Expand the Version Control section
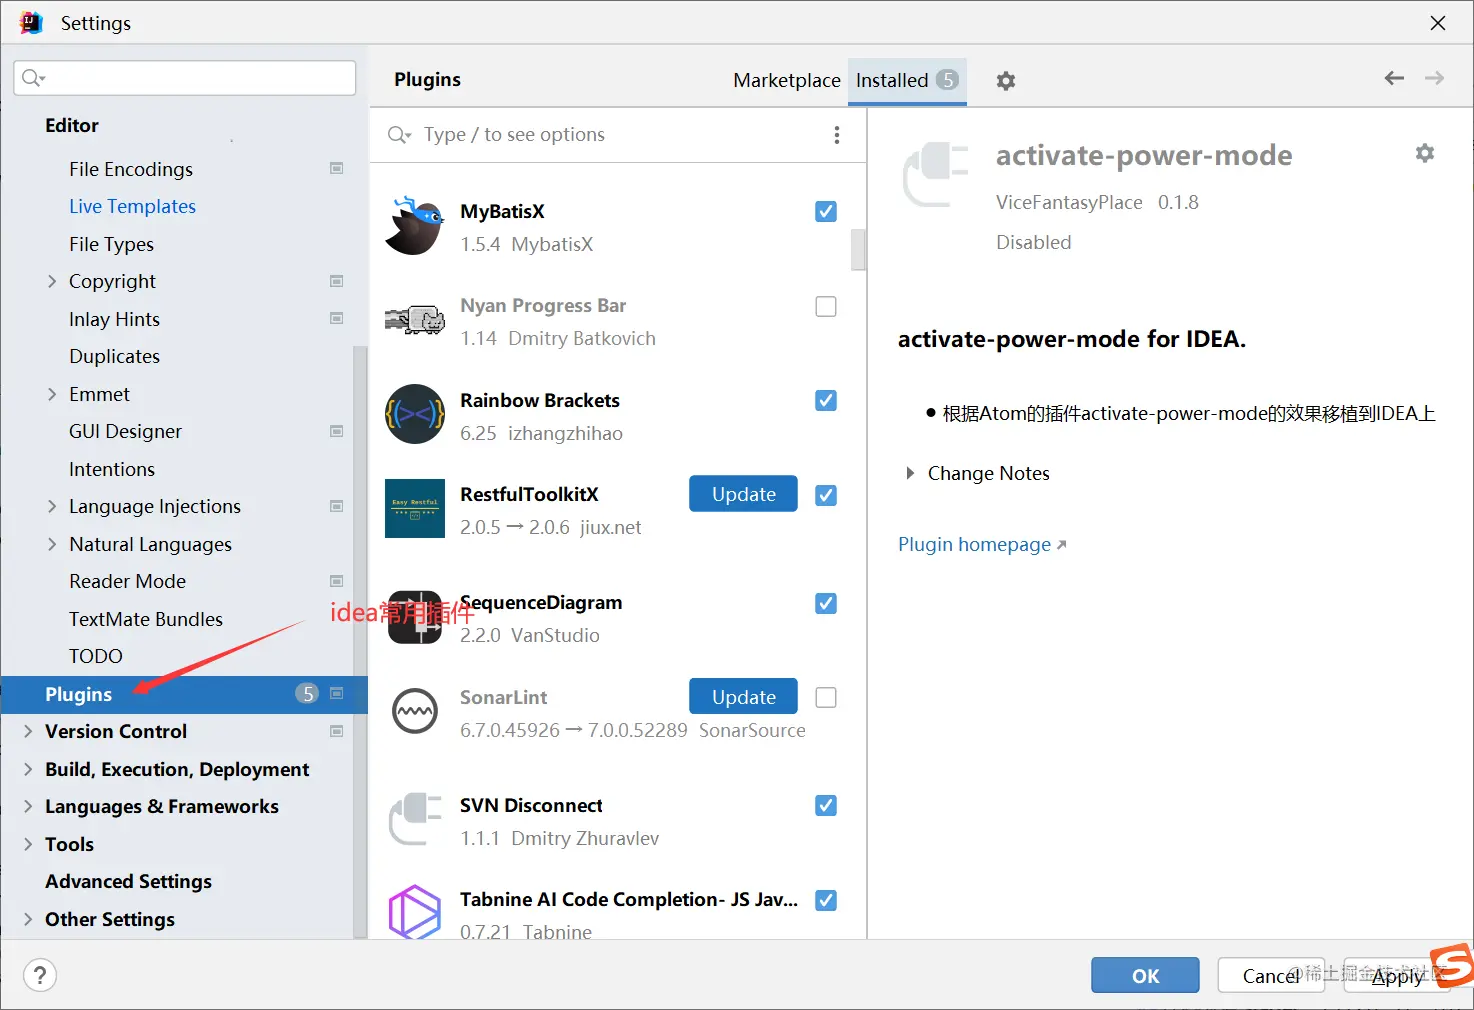 tap(28, 731)
